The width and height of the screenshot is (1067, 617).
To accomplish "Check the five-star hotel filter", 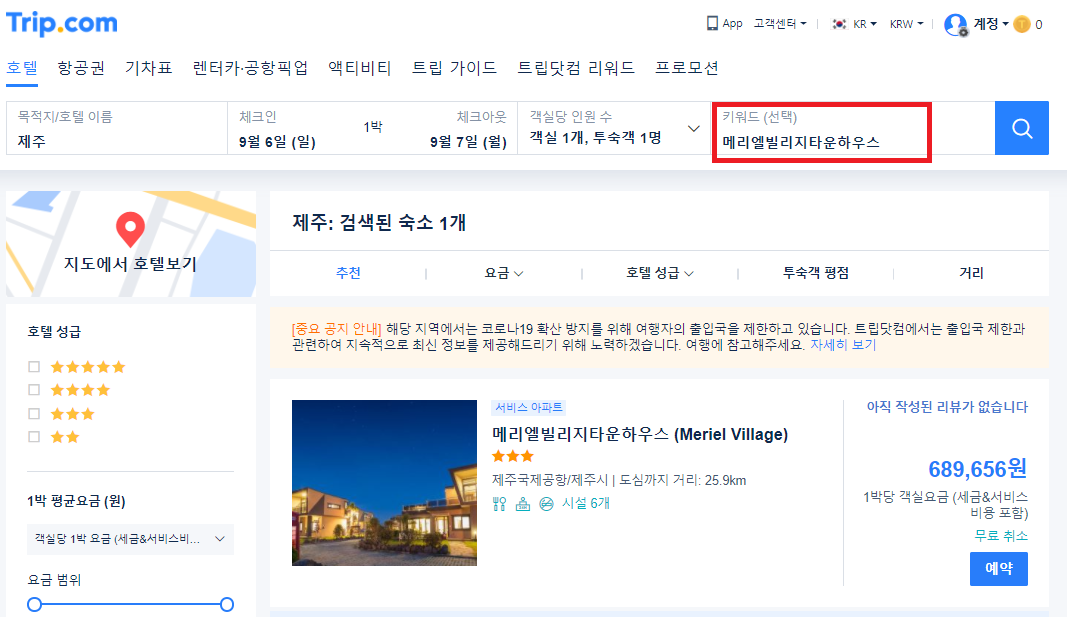I will [x=34, y=367].
